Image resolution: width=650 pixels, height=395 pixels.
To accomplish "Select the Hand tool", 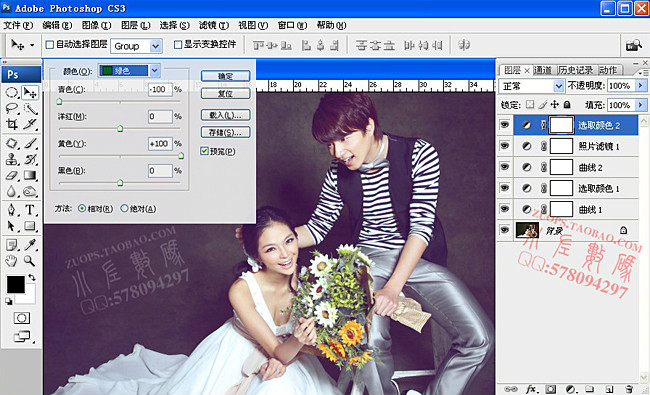I will point(12,261).
